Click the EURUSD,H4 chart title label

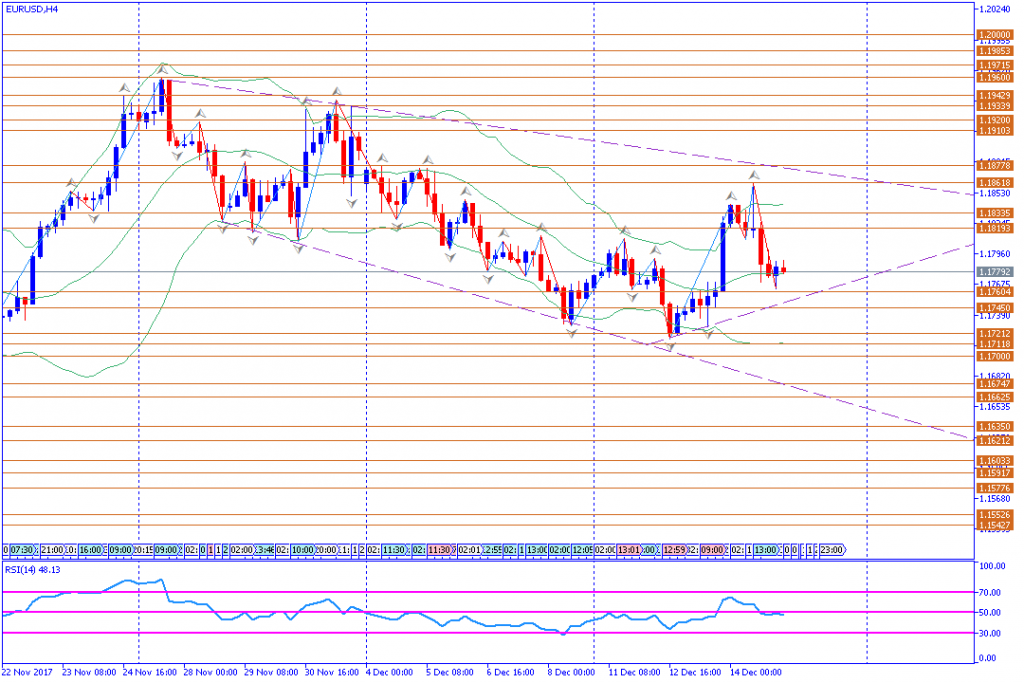click(31, 8)
